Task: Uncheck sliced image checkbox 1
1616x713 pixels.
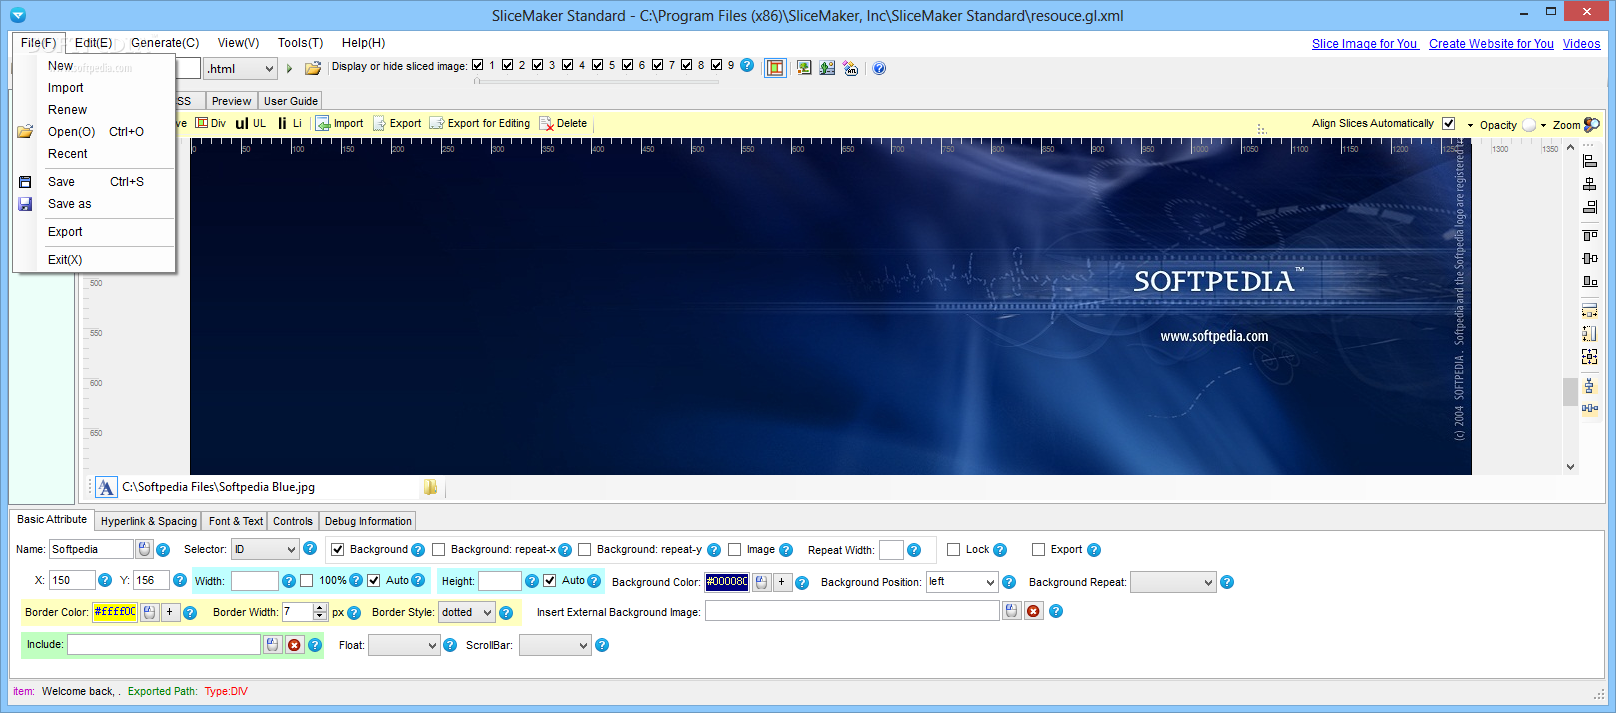Action: [x=478, y=65]
